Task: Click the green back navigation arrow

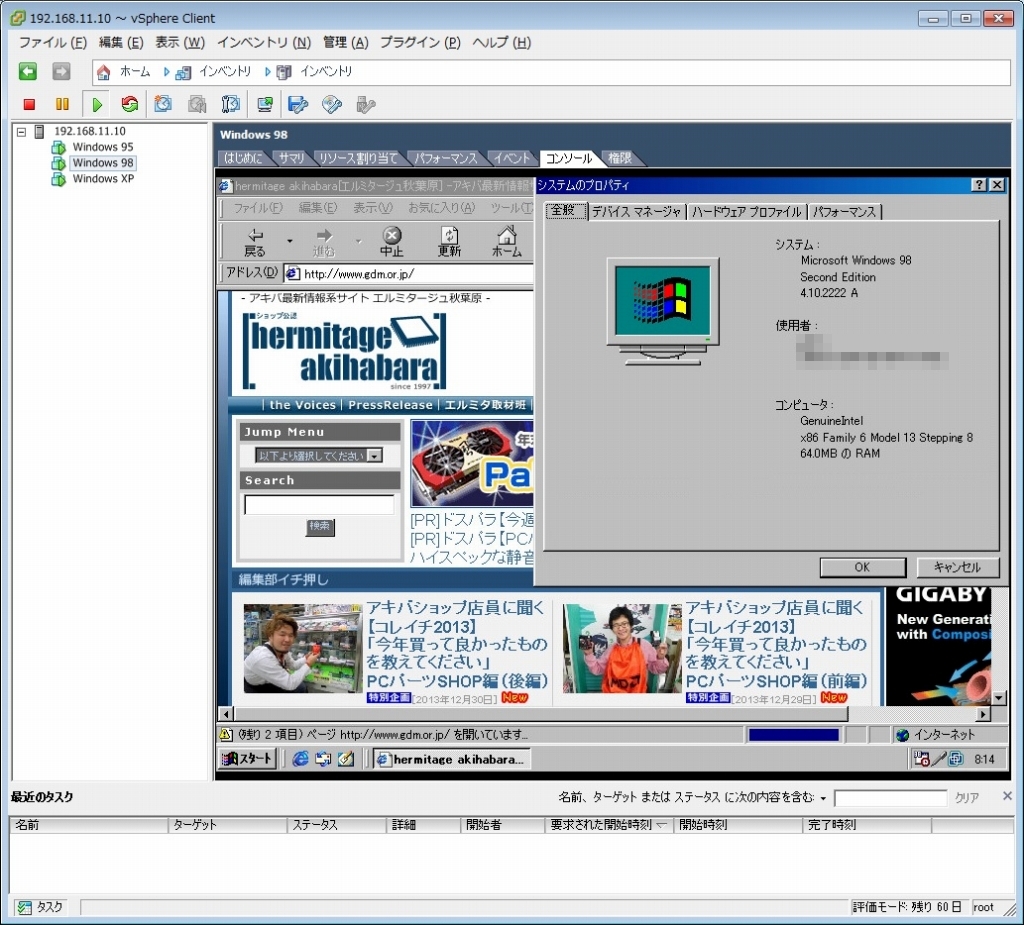Action: point(27,71)
